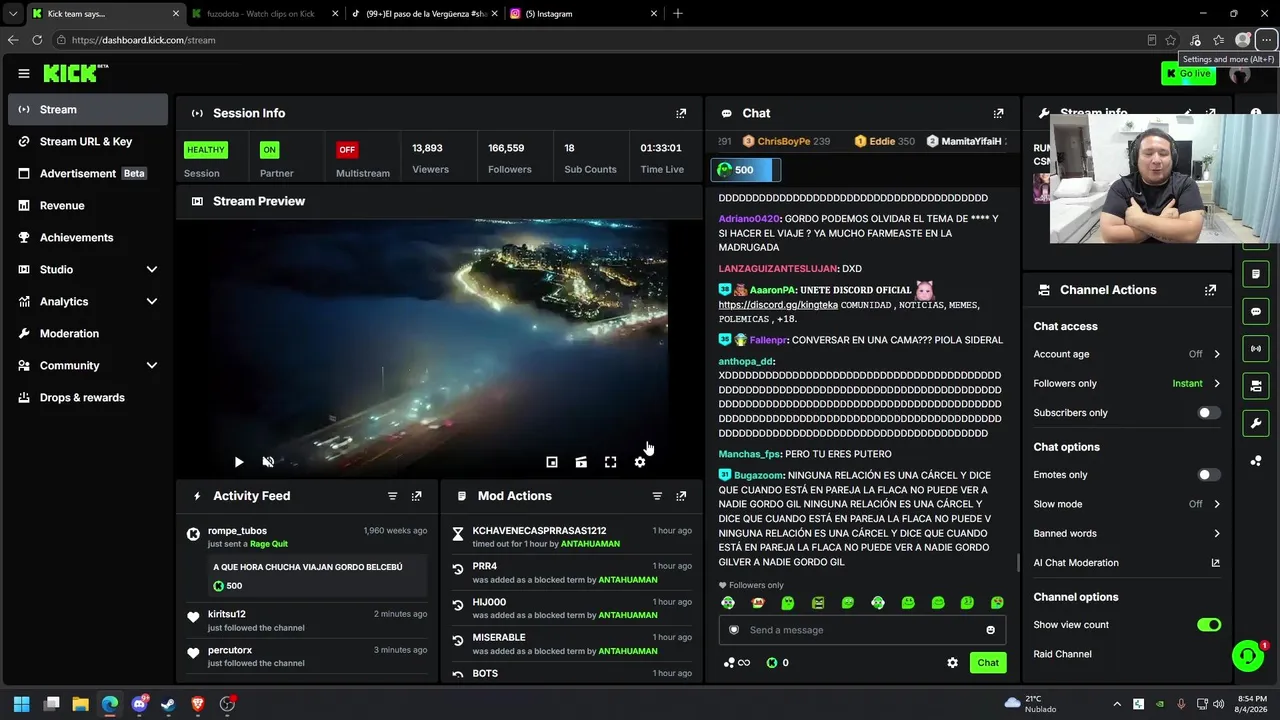
Task: Click the browser address bar
Action: pos(600,40)
